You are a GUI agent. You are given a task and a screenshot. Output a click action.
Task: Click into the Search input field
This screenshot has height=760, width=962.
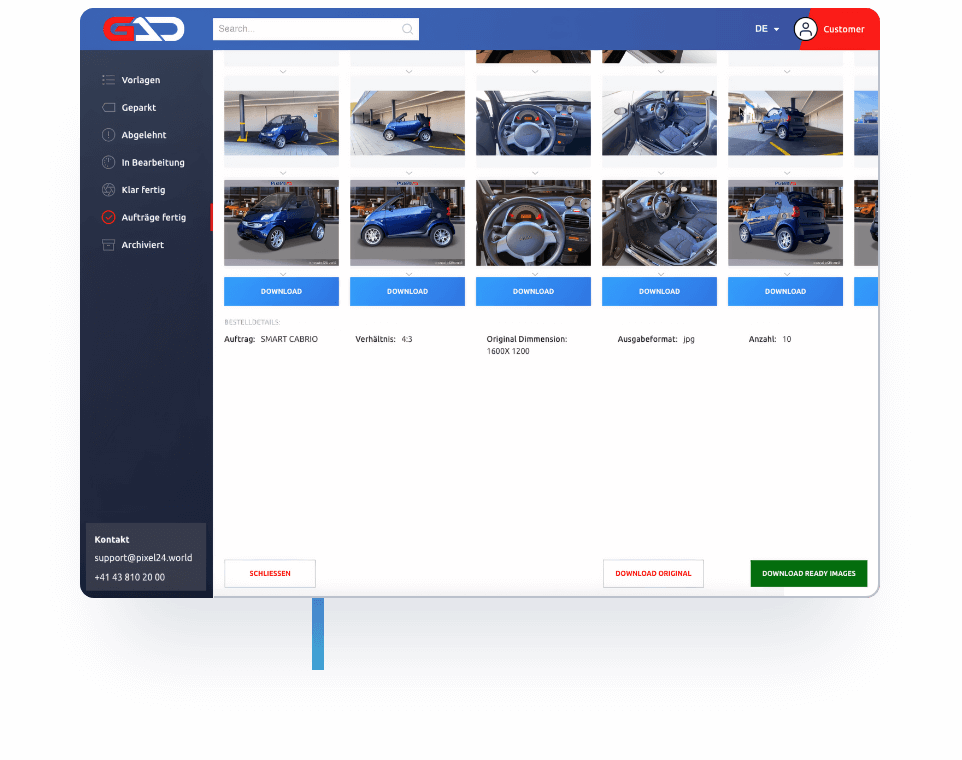click(x=305, y=29)
